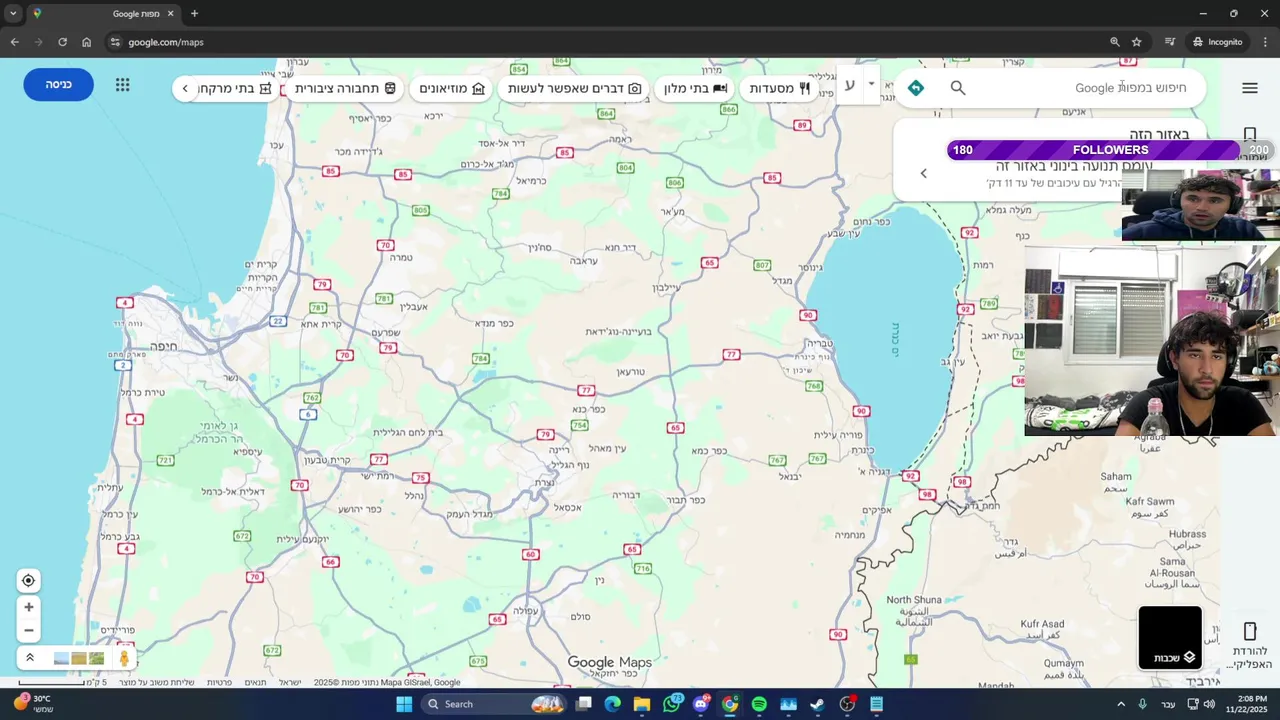Viewport: 1280px width, 720px height.
Task: Open the browser home page
Action: click(86, 42)
